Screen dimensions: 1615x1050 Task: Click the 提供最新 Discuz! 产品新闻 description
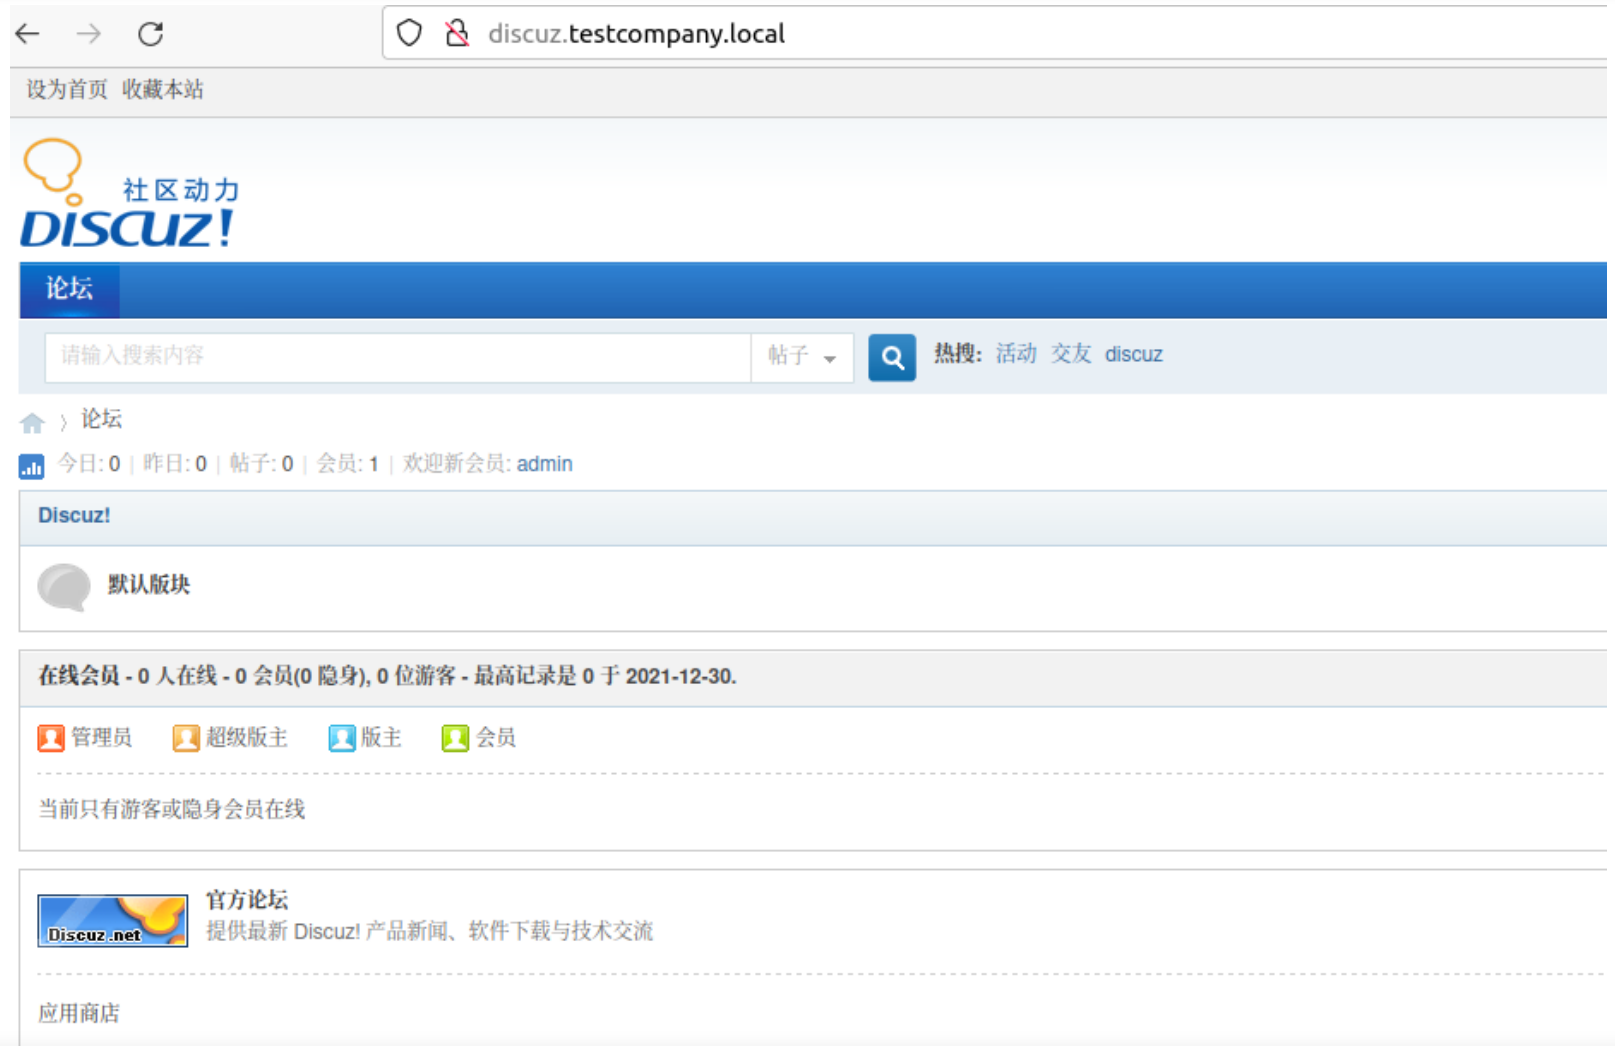pos(430,932)
